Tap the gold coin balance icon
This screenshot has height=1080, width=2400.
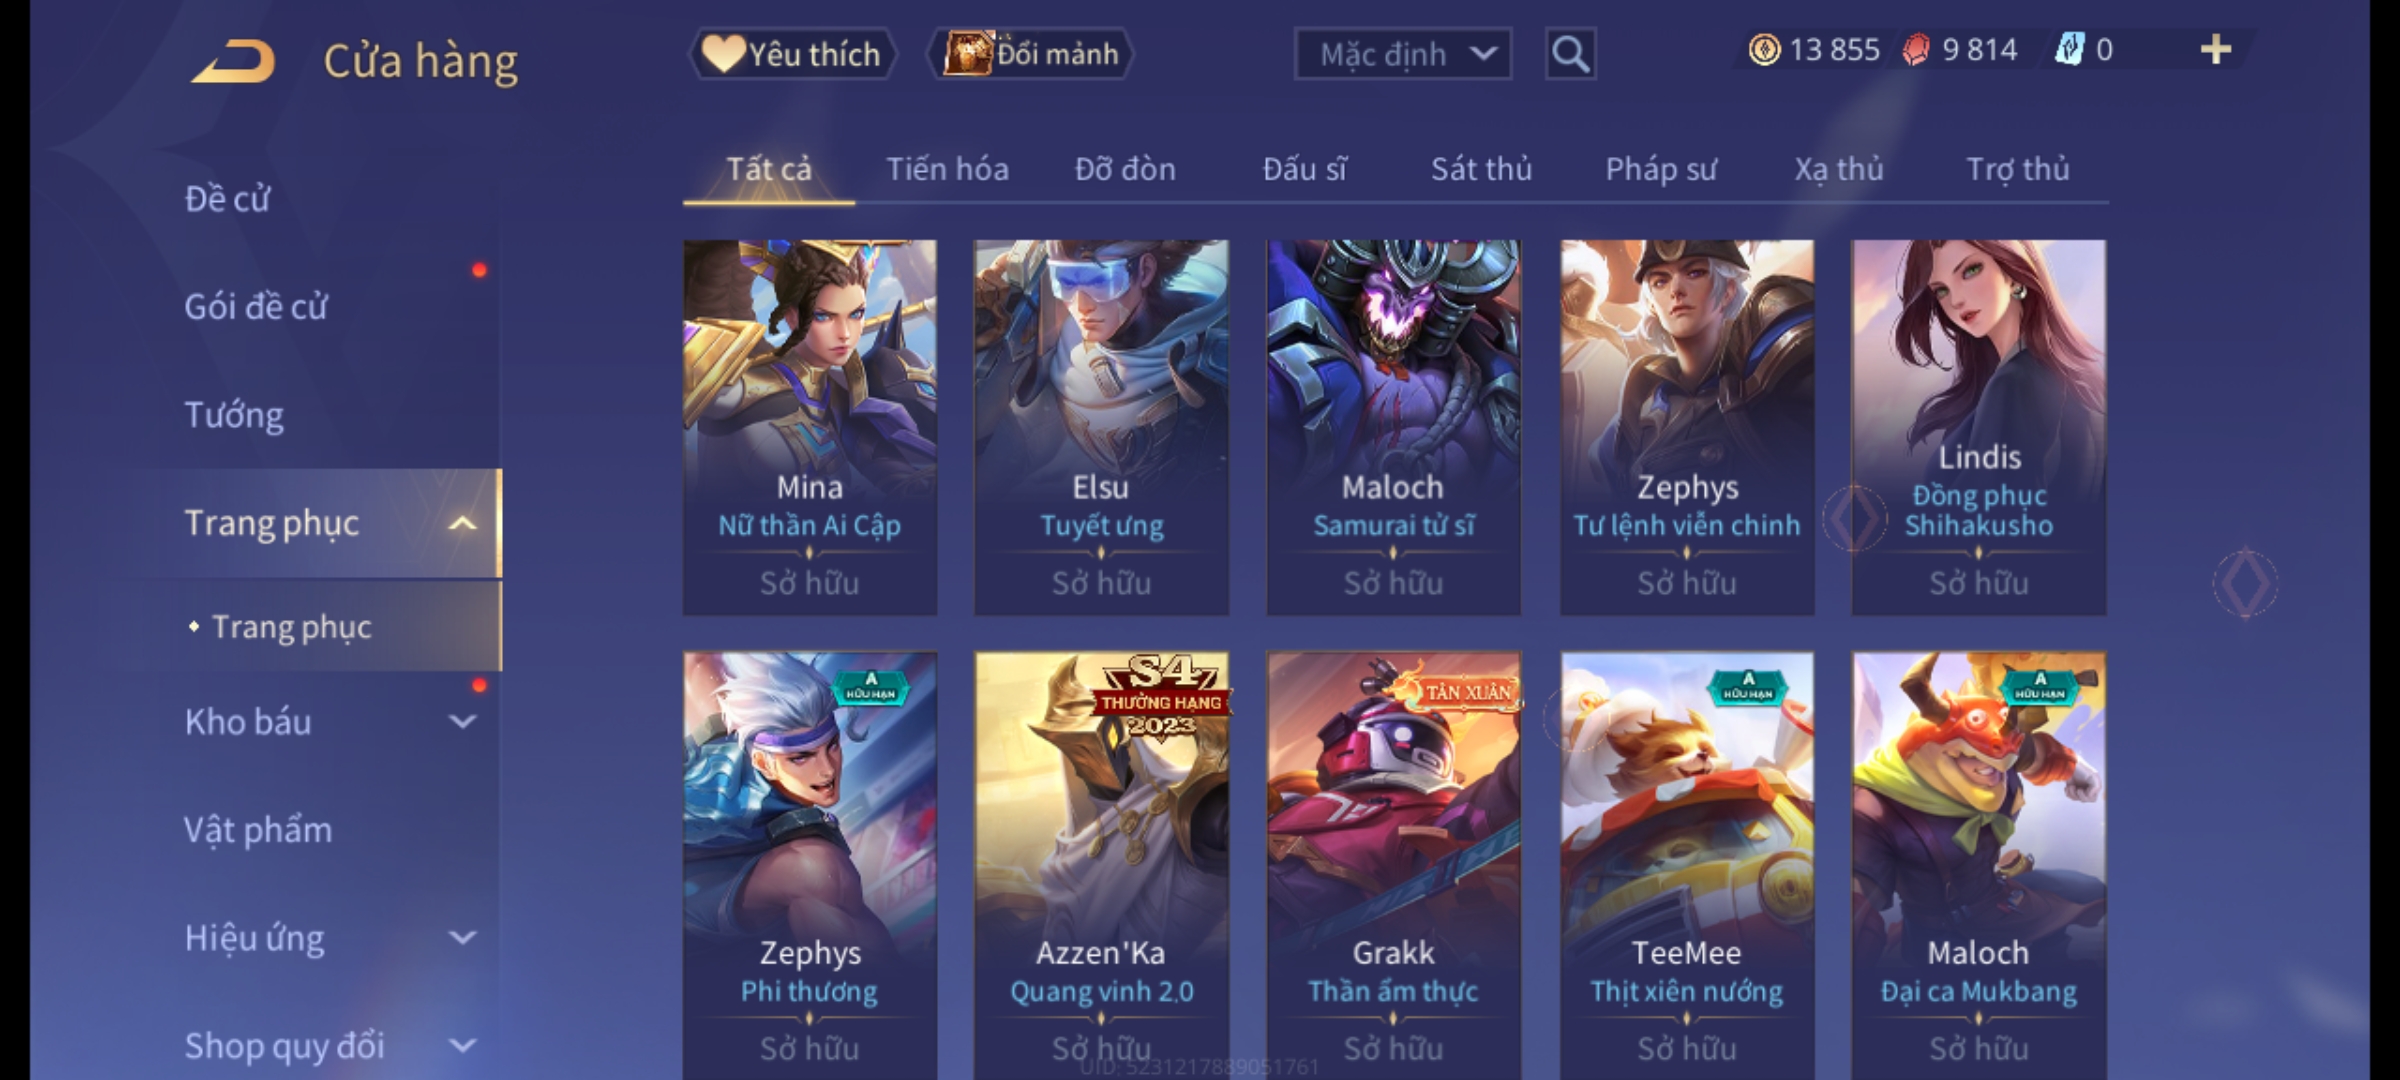tap(1764, 49)
